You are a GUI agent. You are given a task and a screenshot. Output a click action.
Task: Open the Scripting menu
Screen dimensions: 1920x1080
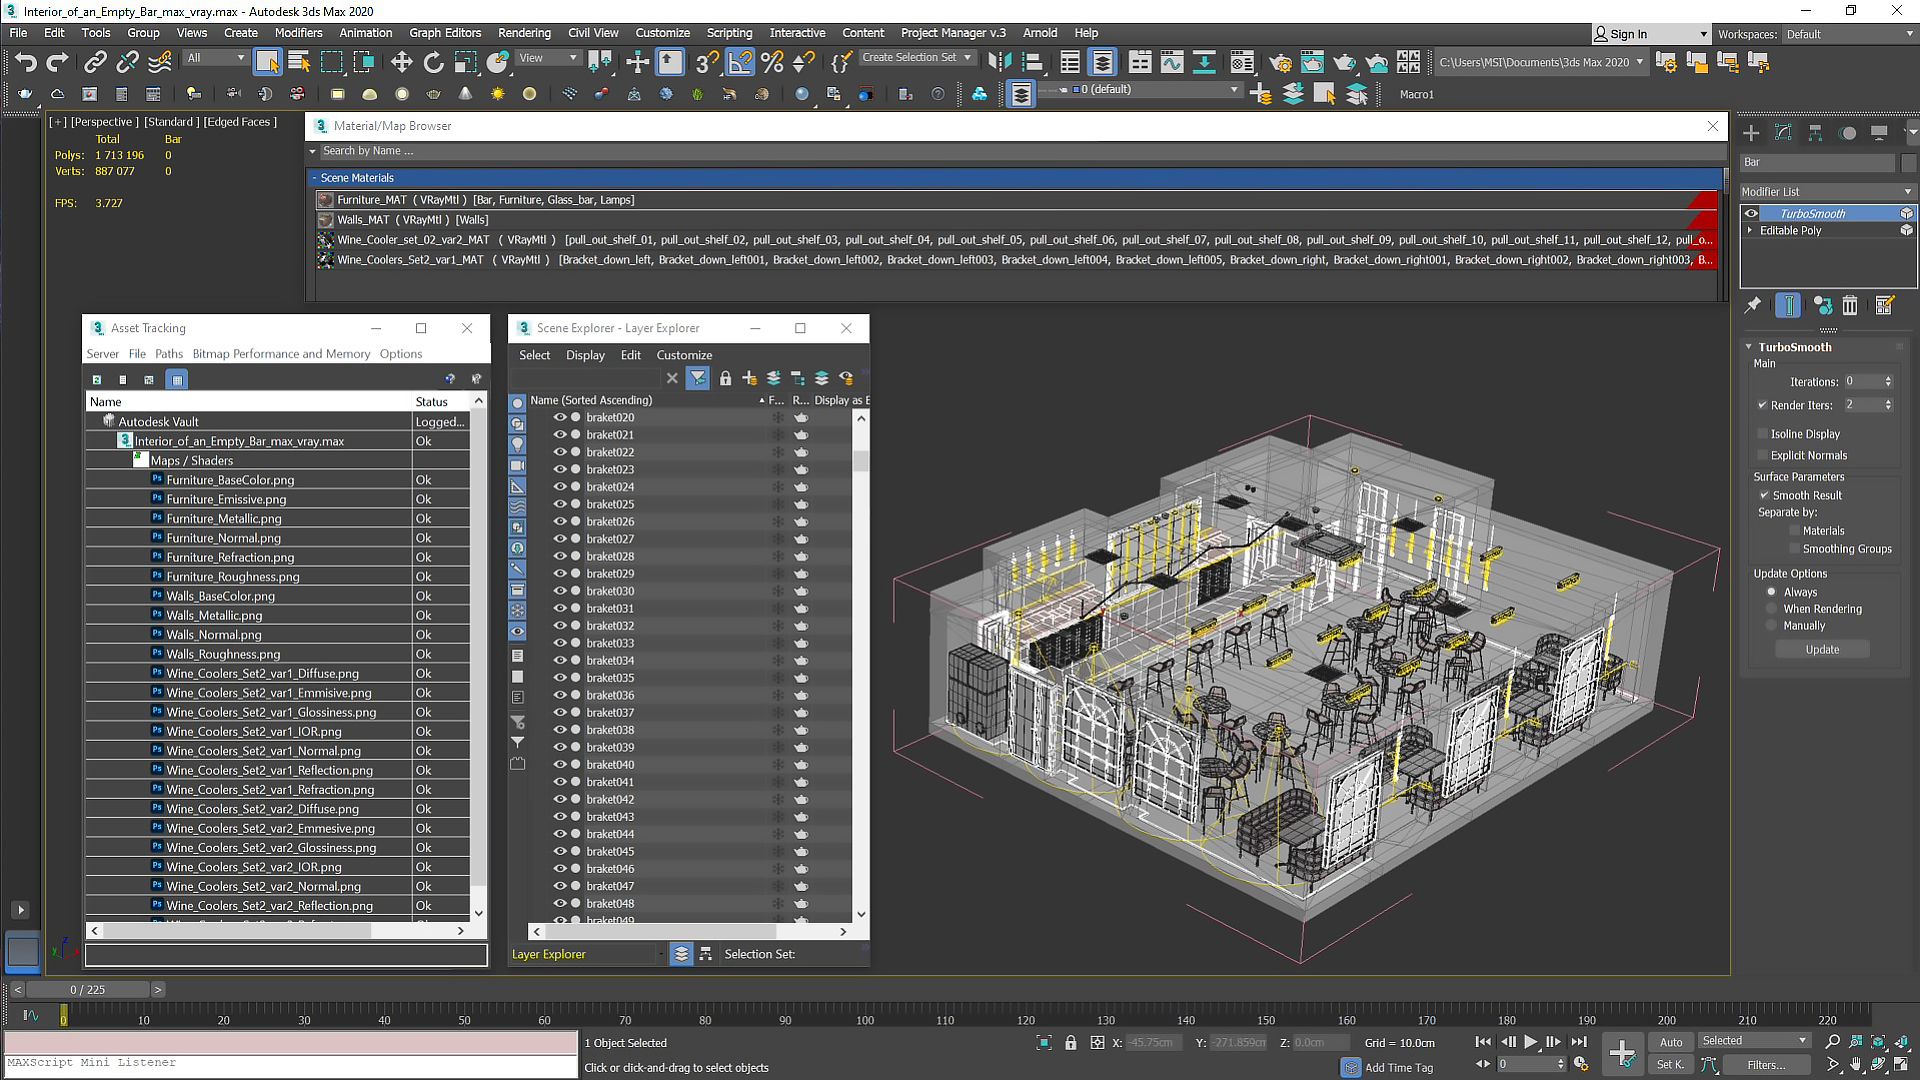[x=729, y=33]
